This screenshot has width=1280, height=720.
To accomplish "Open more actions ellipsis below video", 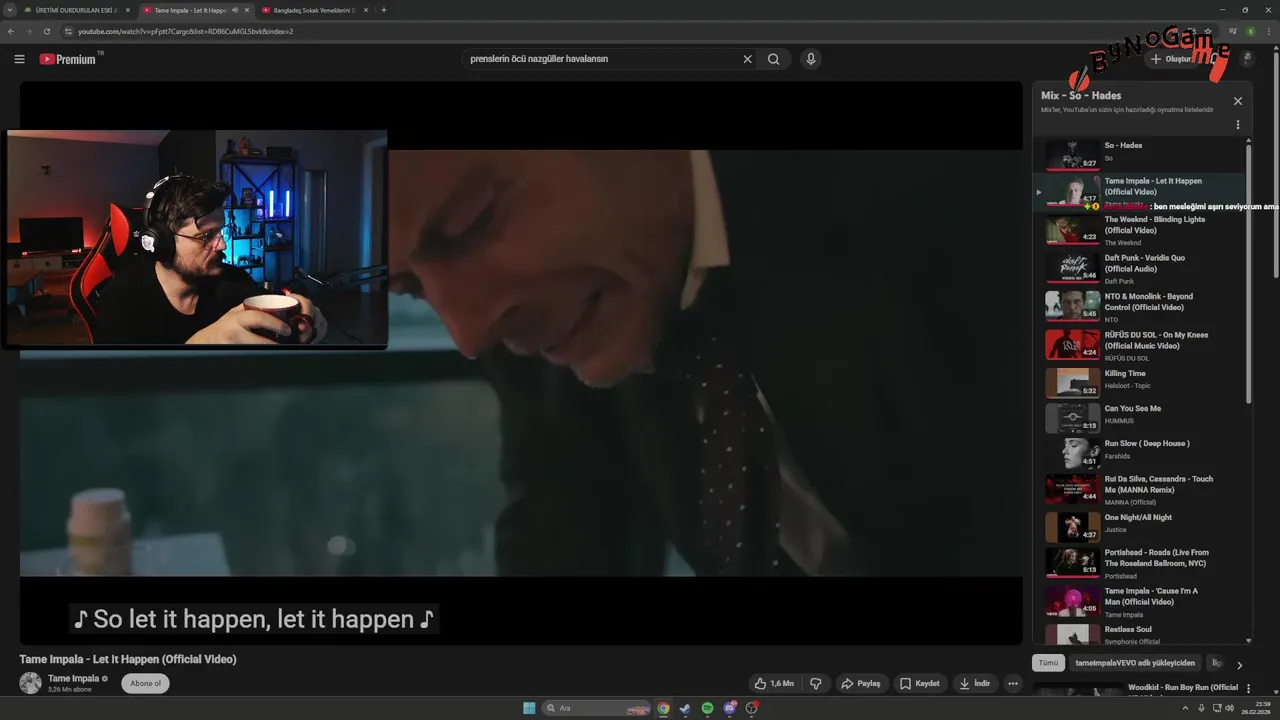I will pos(1013,683).
